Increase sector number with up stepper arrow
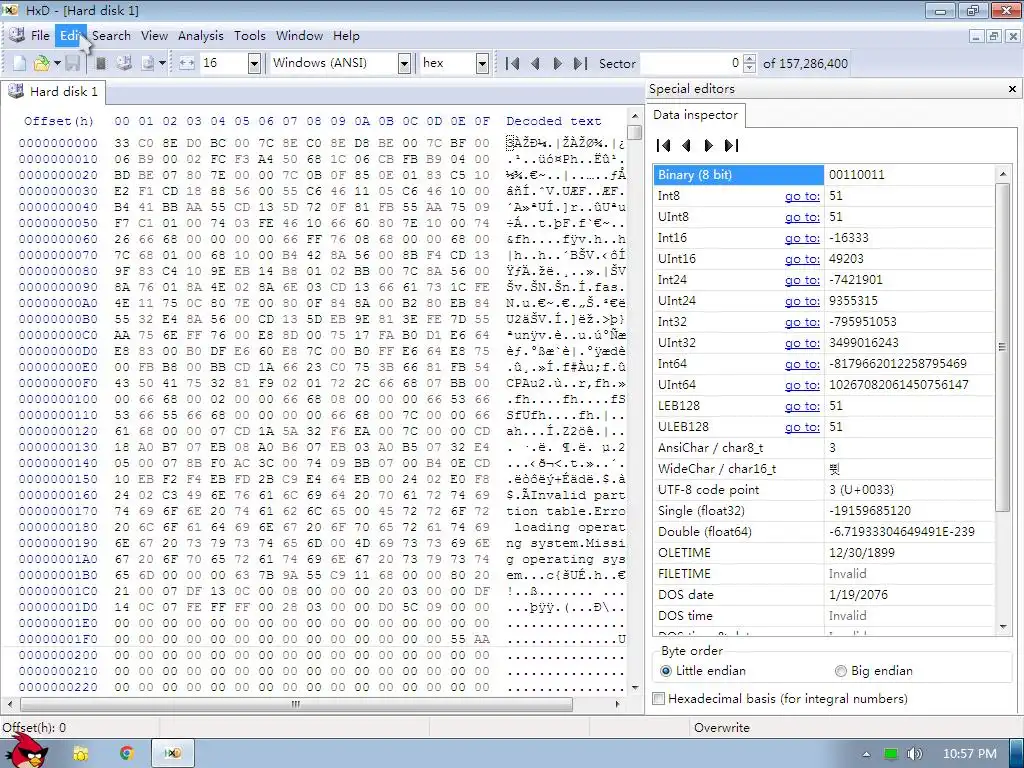The width and height of the screenshot is (1024, 768). (750, 59)
